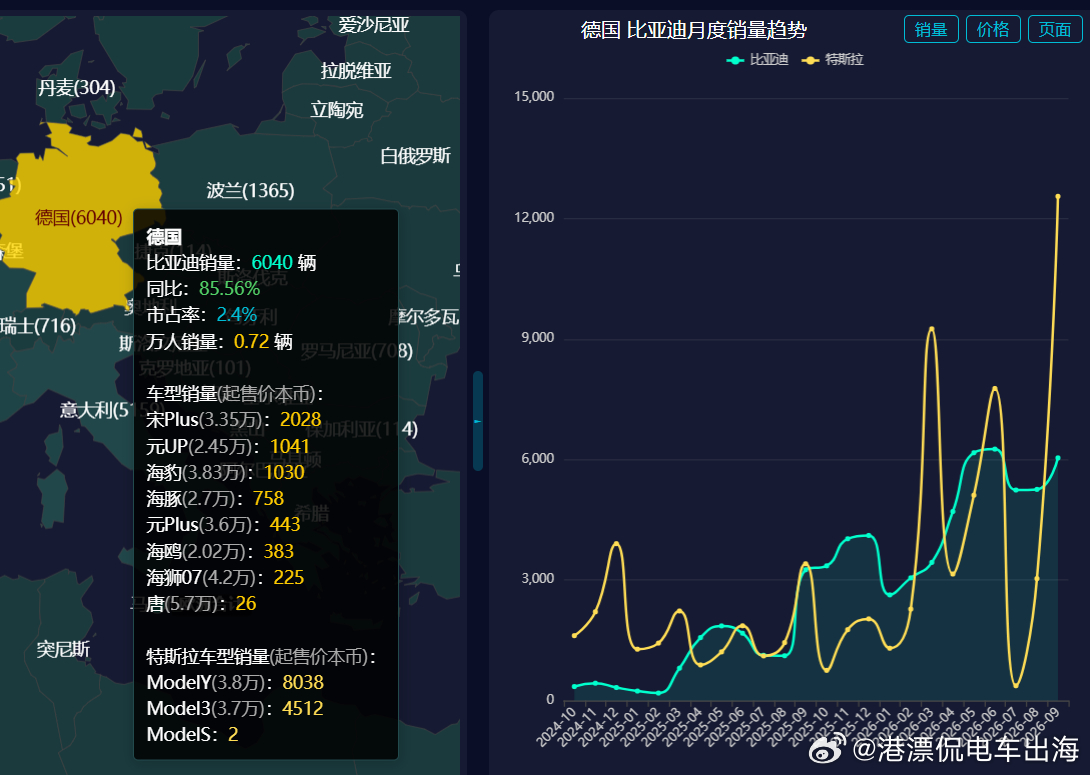Click the 海豹(3.83万) sales row
Image resolution: width=1090 pixels, height=775 pixels.
[x=225, y=473]
